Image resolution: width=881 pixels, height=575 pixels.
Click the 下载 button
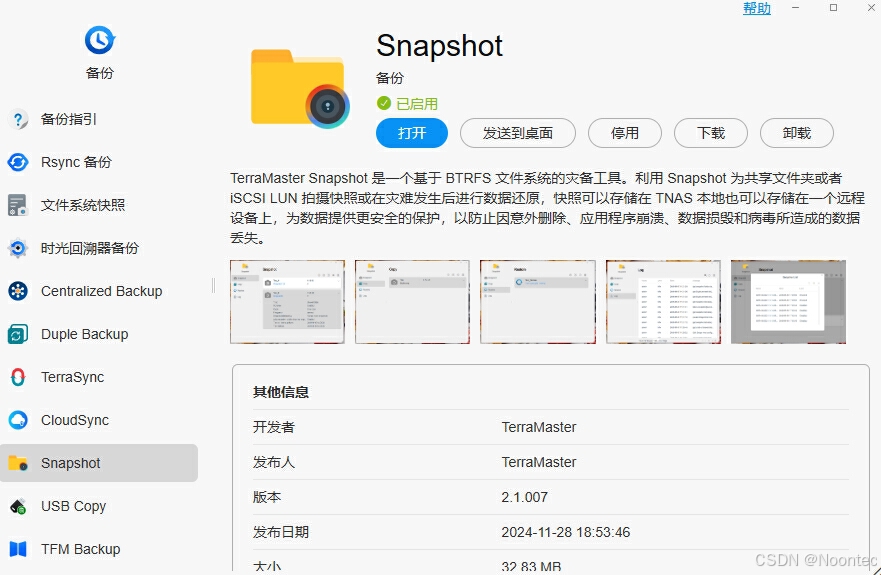[x=711, y=133]
